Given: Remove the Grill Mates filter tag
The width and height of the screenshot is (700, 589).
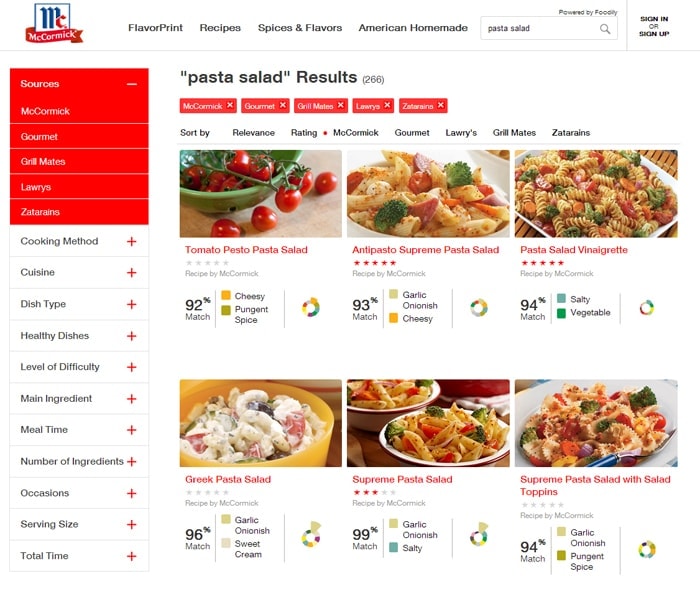Looking at the screenshot, I should coord(341,105).
